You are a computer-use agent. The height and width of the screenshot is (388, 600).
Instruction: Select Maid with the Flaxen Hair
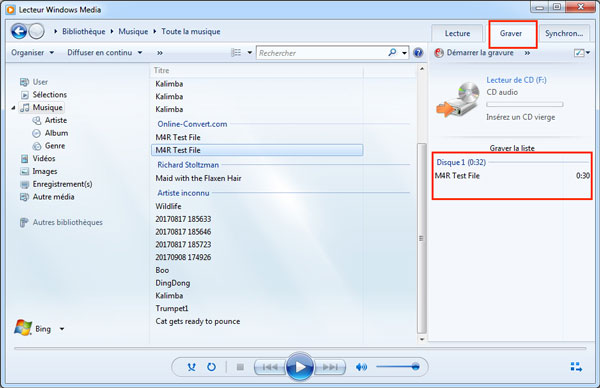198,178
